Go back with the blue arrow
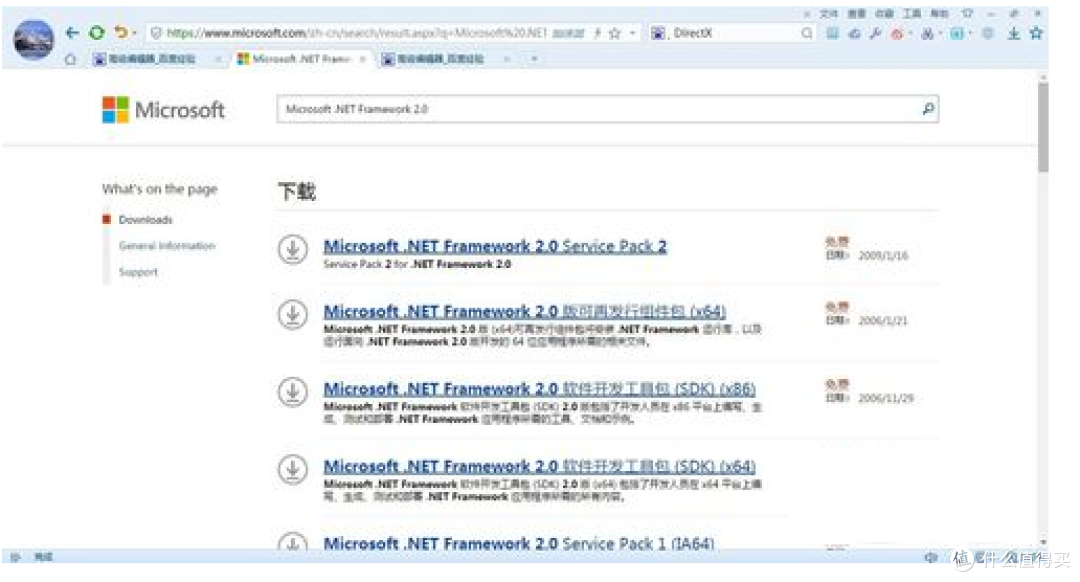Image resolution: width=1080 pixels, height=582 pixels. click(x=72, y=33)
